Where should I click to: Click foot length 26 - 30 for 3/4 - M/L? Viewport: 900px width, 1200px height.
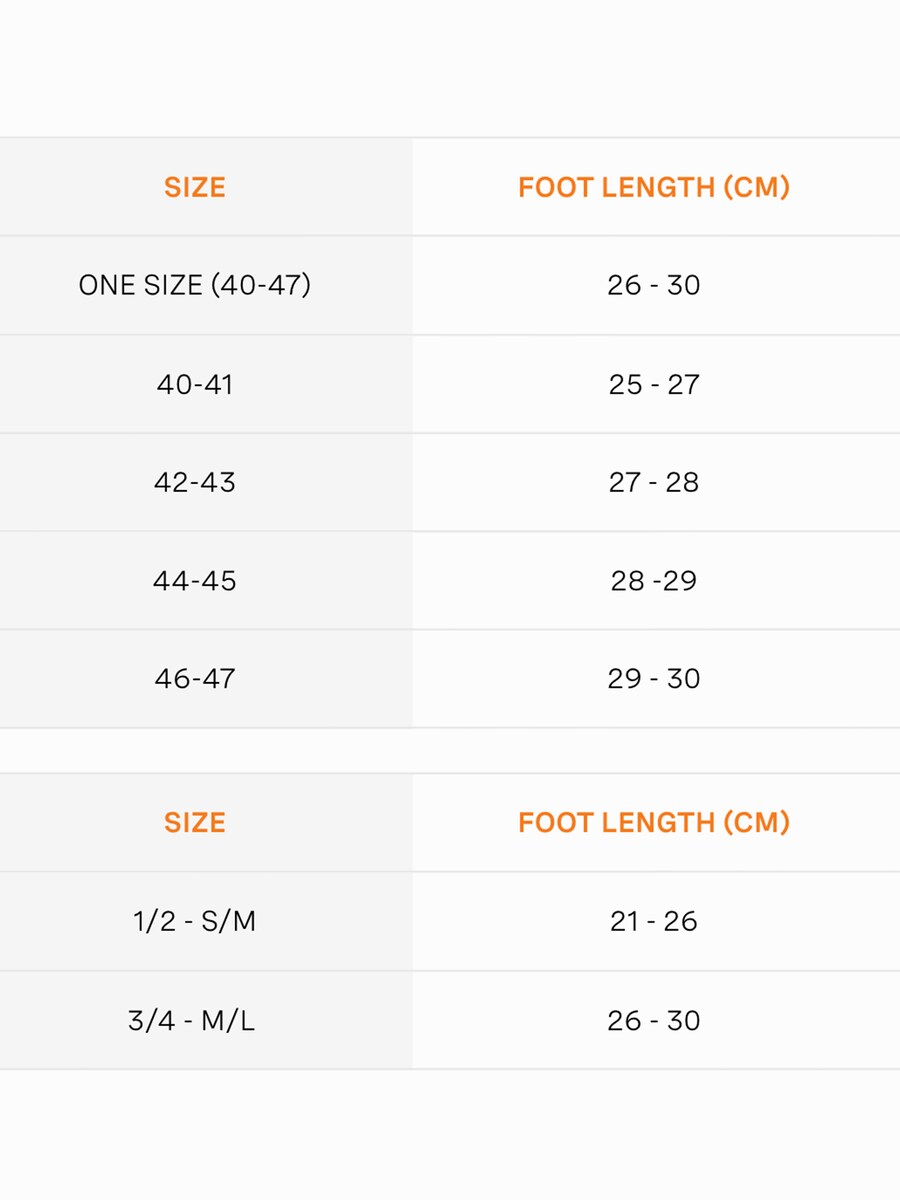click(x=654, y=1020)
